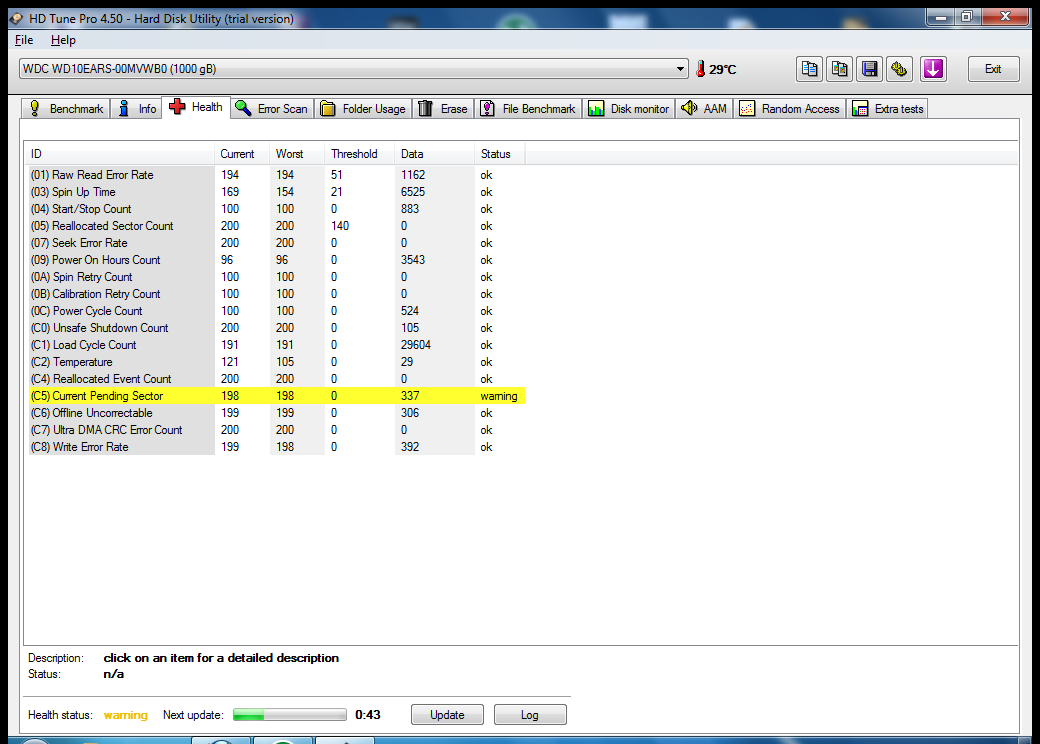
Task: Select the (C2) Temperature row
Action: point(276,362)
